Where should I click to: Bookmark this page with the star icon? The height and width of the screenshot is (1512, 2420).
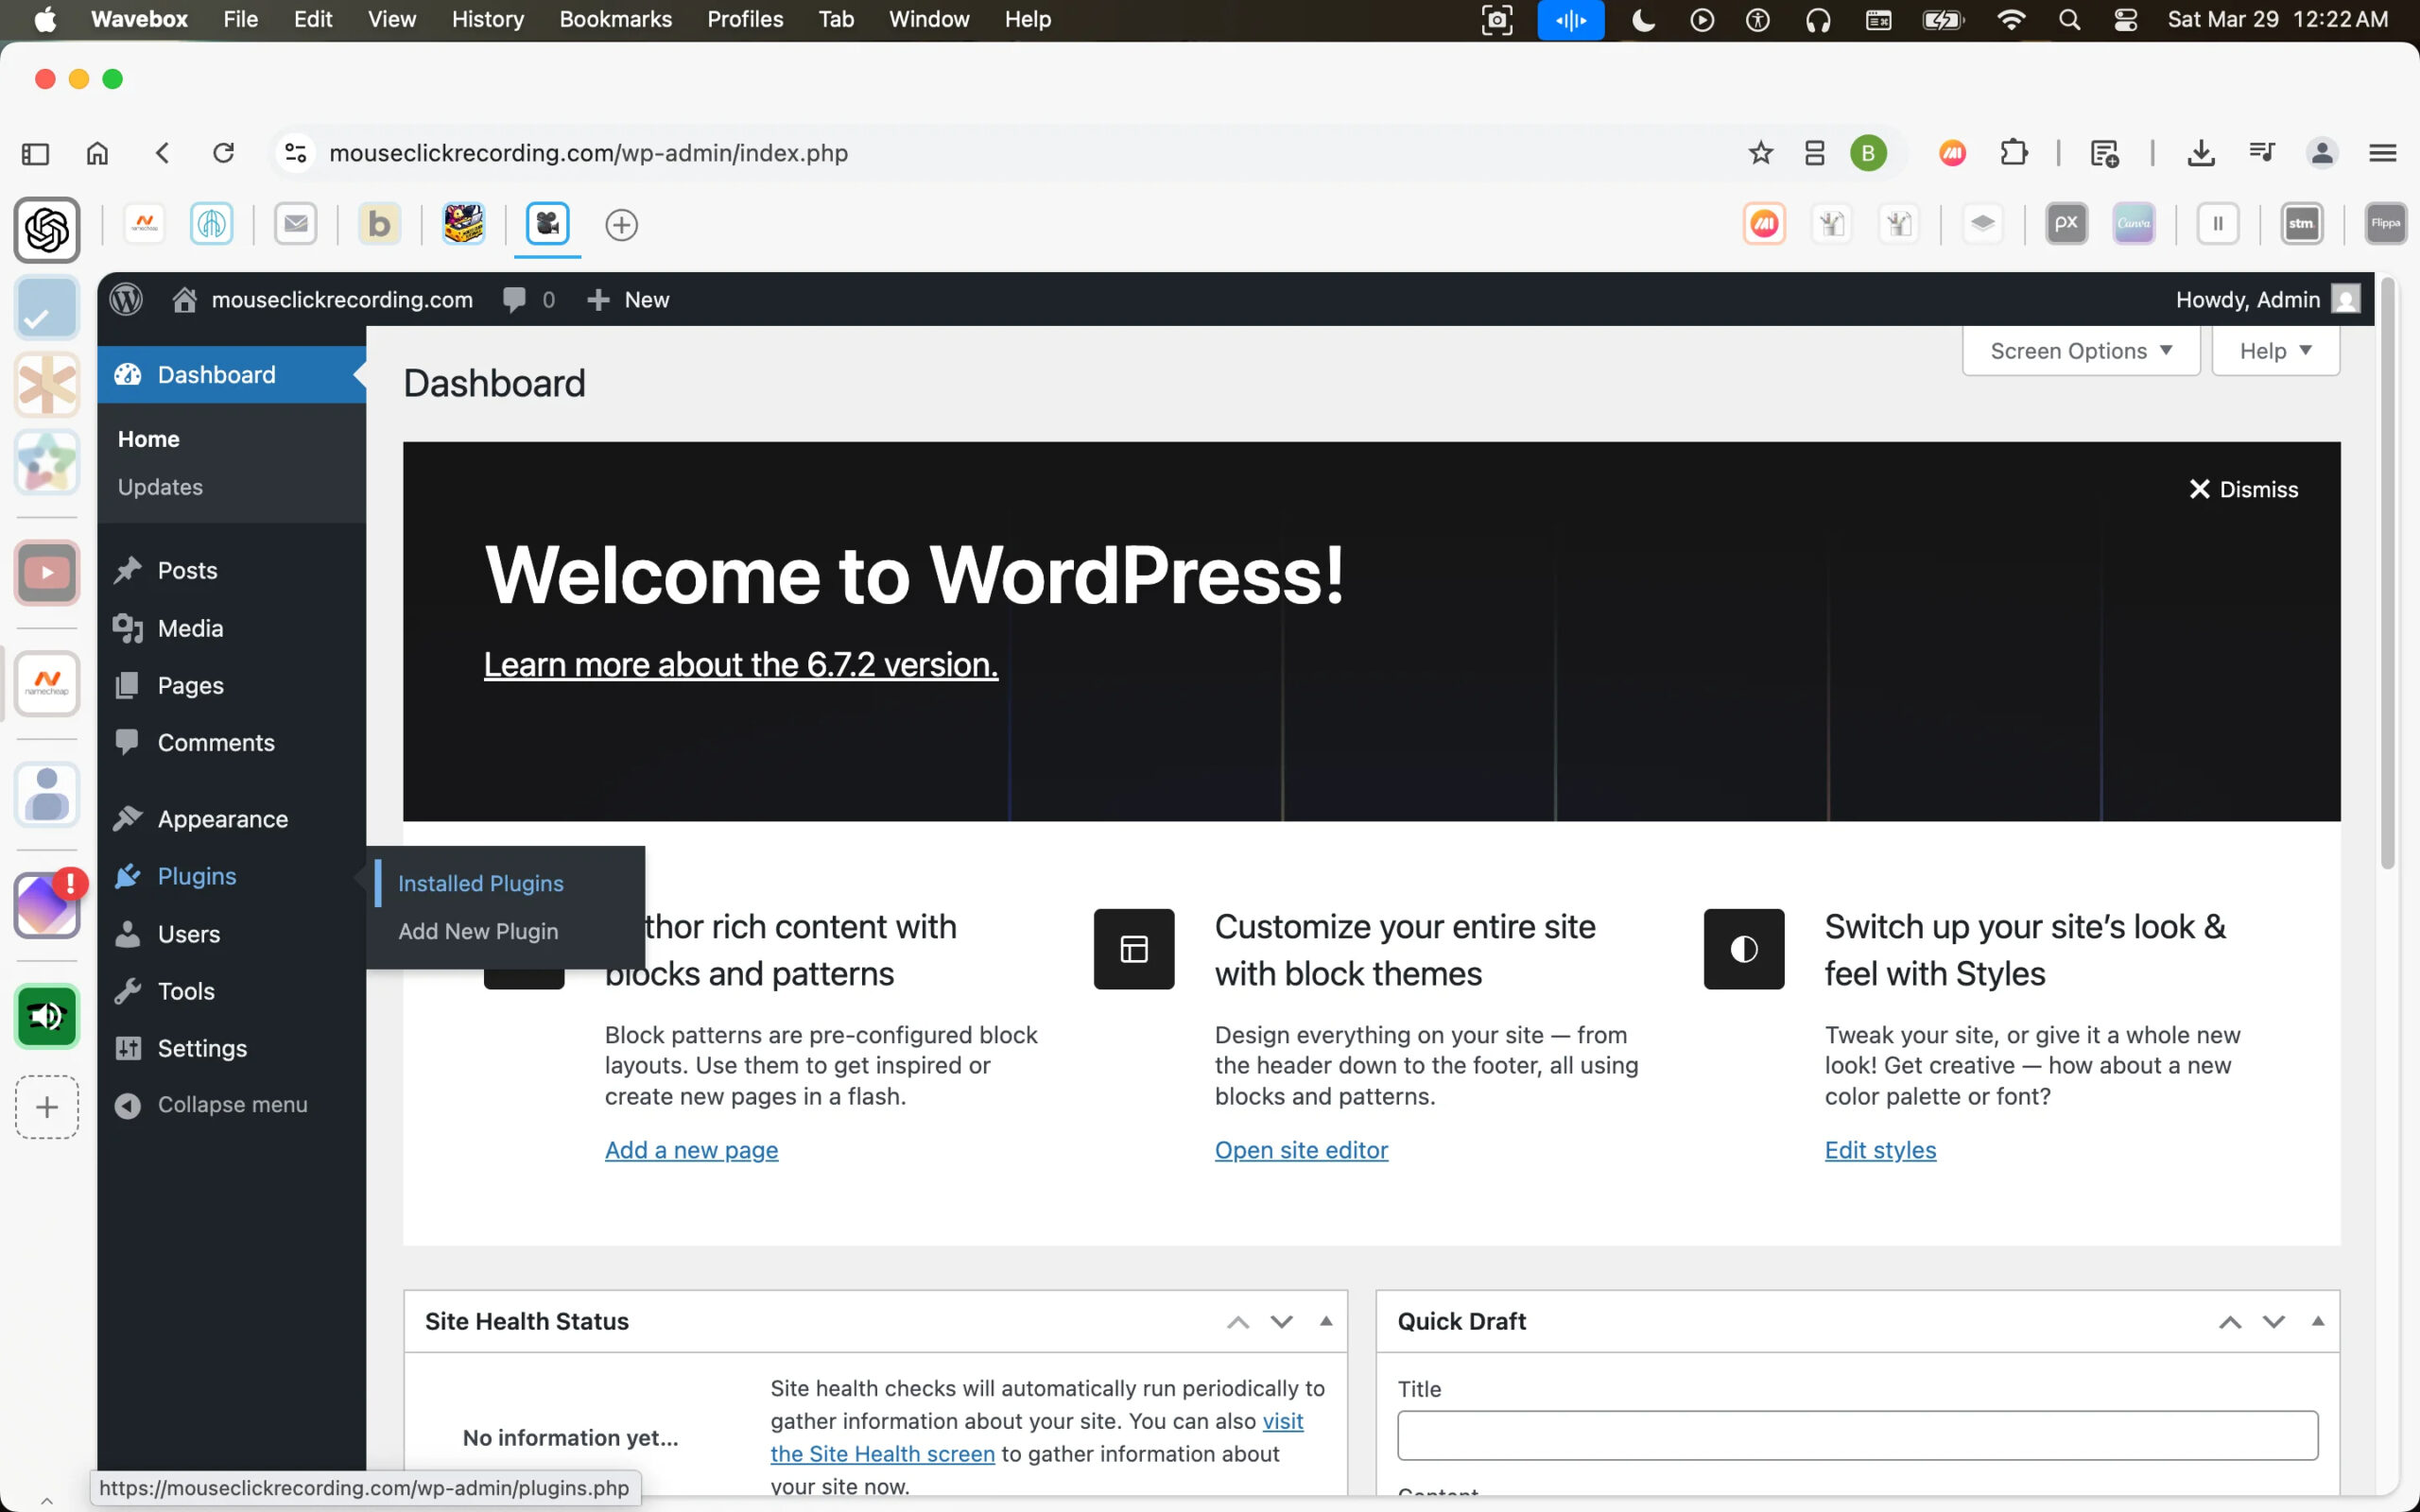click(1760, 153)
